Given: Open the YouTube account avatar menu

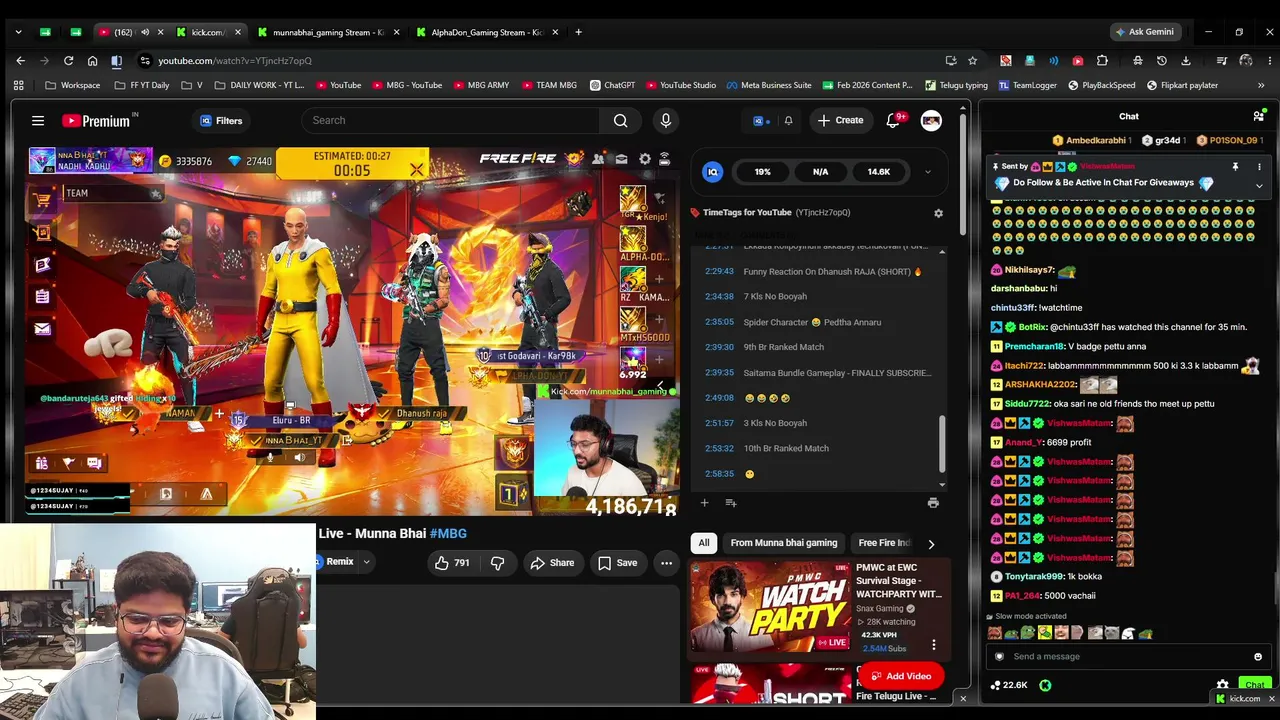Looking at the screenshot, I should (931, 121).
